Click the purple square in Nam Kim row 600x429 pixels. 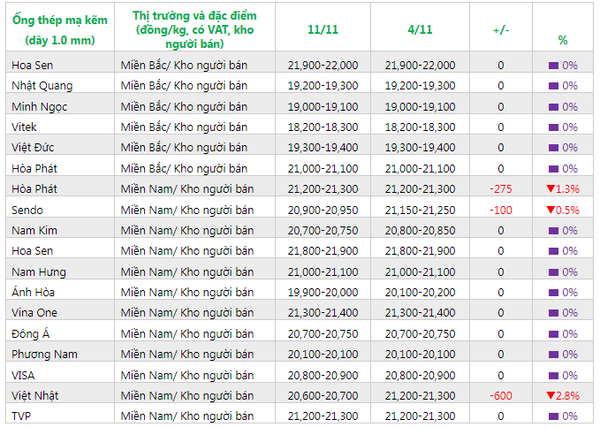553,230
